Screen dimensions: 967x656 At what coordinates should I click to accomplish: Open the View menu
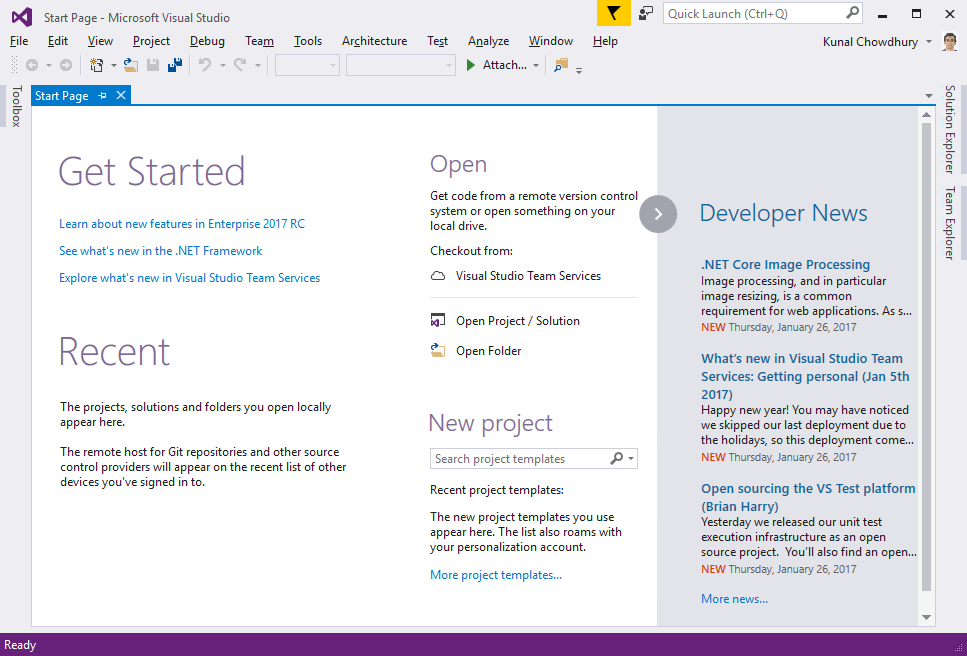point(100,41)
